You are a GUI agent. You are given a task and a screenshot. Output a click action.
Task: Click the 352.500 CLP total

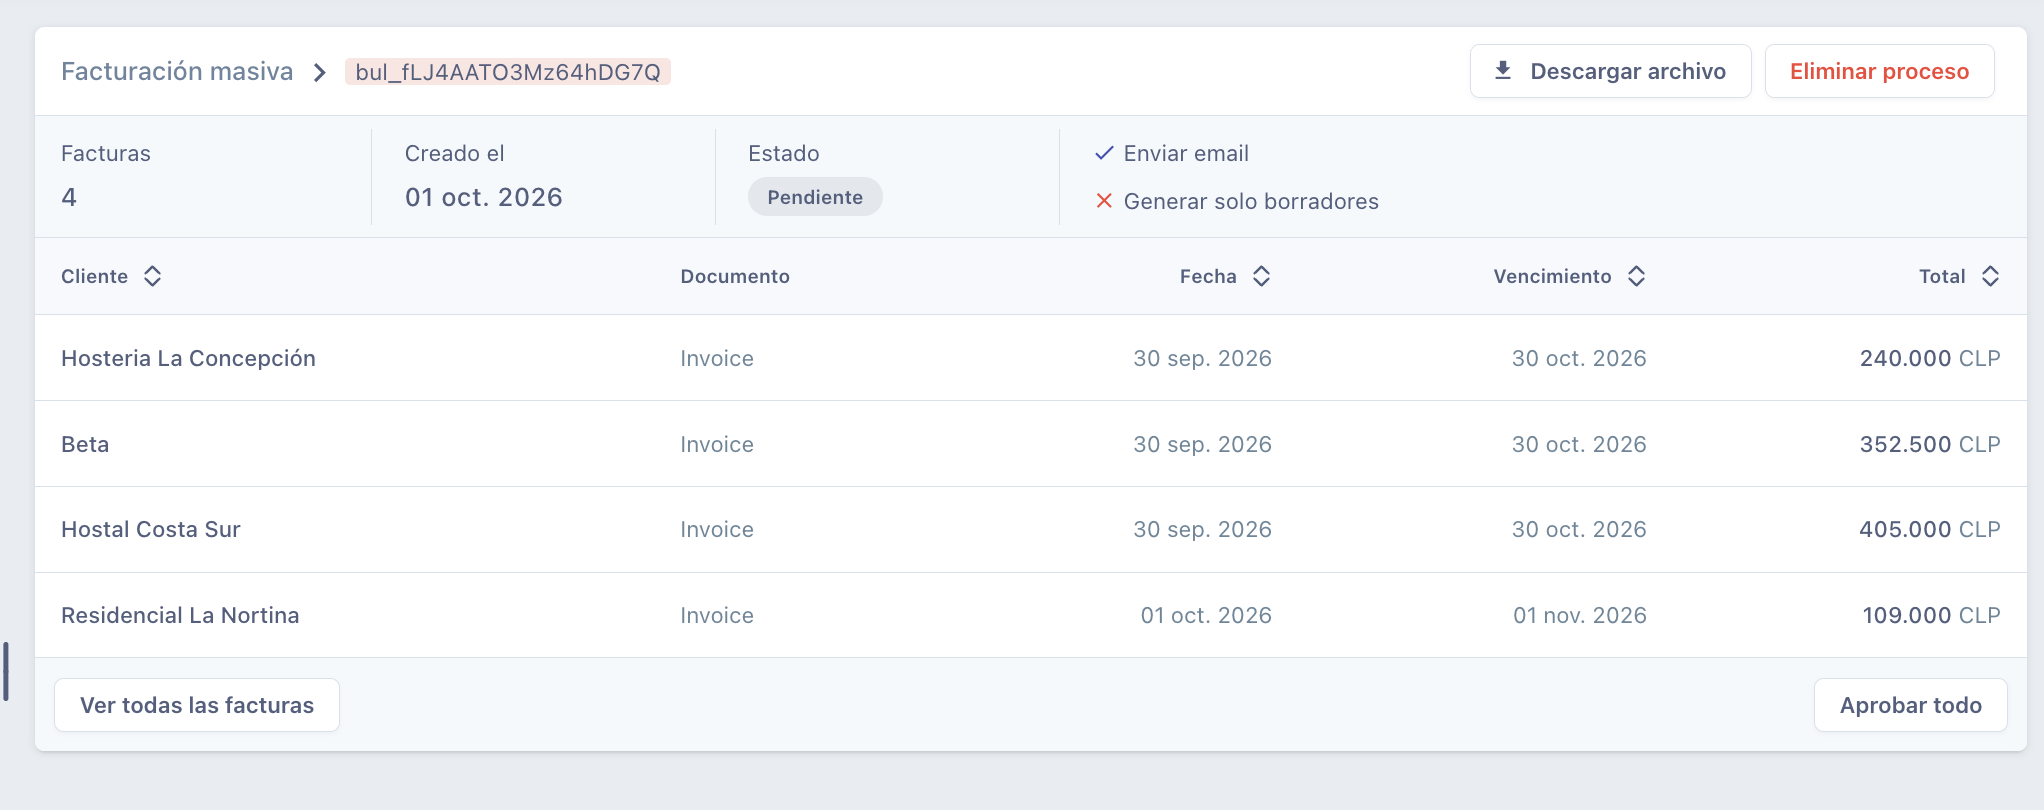click(x=1930, y=444)
